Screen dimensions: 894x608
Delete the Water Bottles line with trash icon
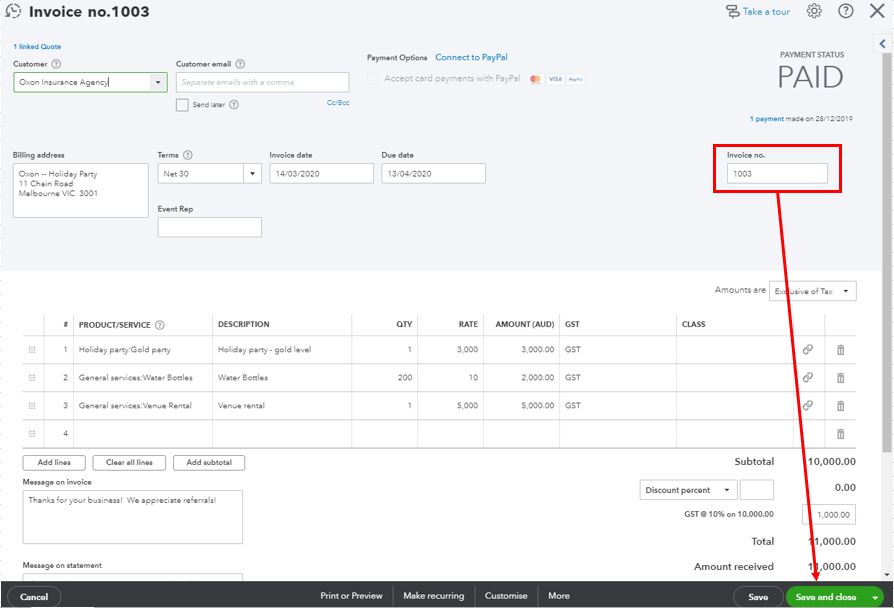(840, 378)
